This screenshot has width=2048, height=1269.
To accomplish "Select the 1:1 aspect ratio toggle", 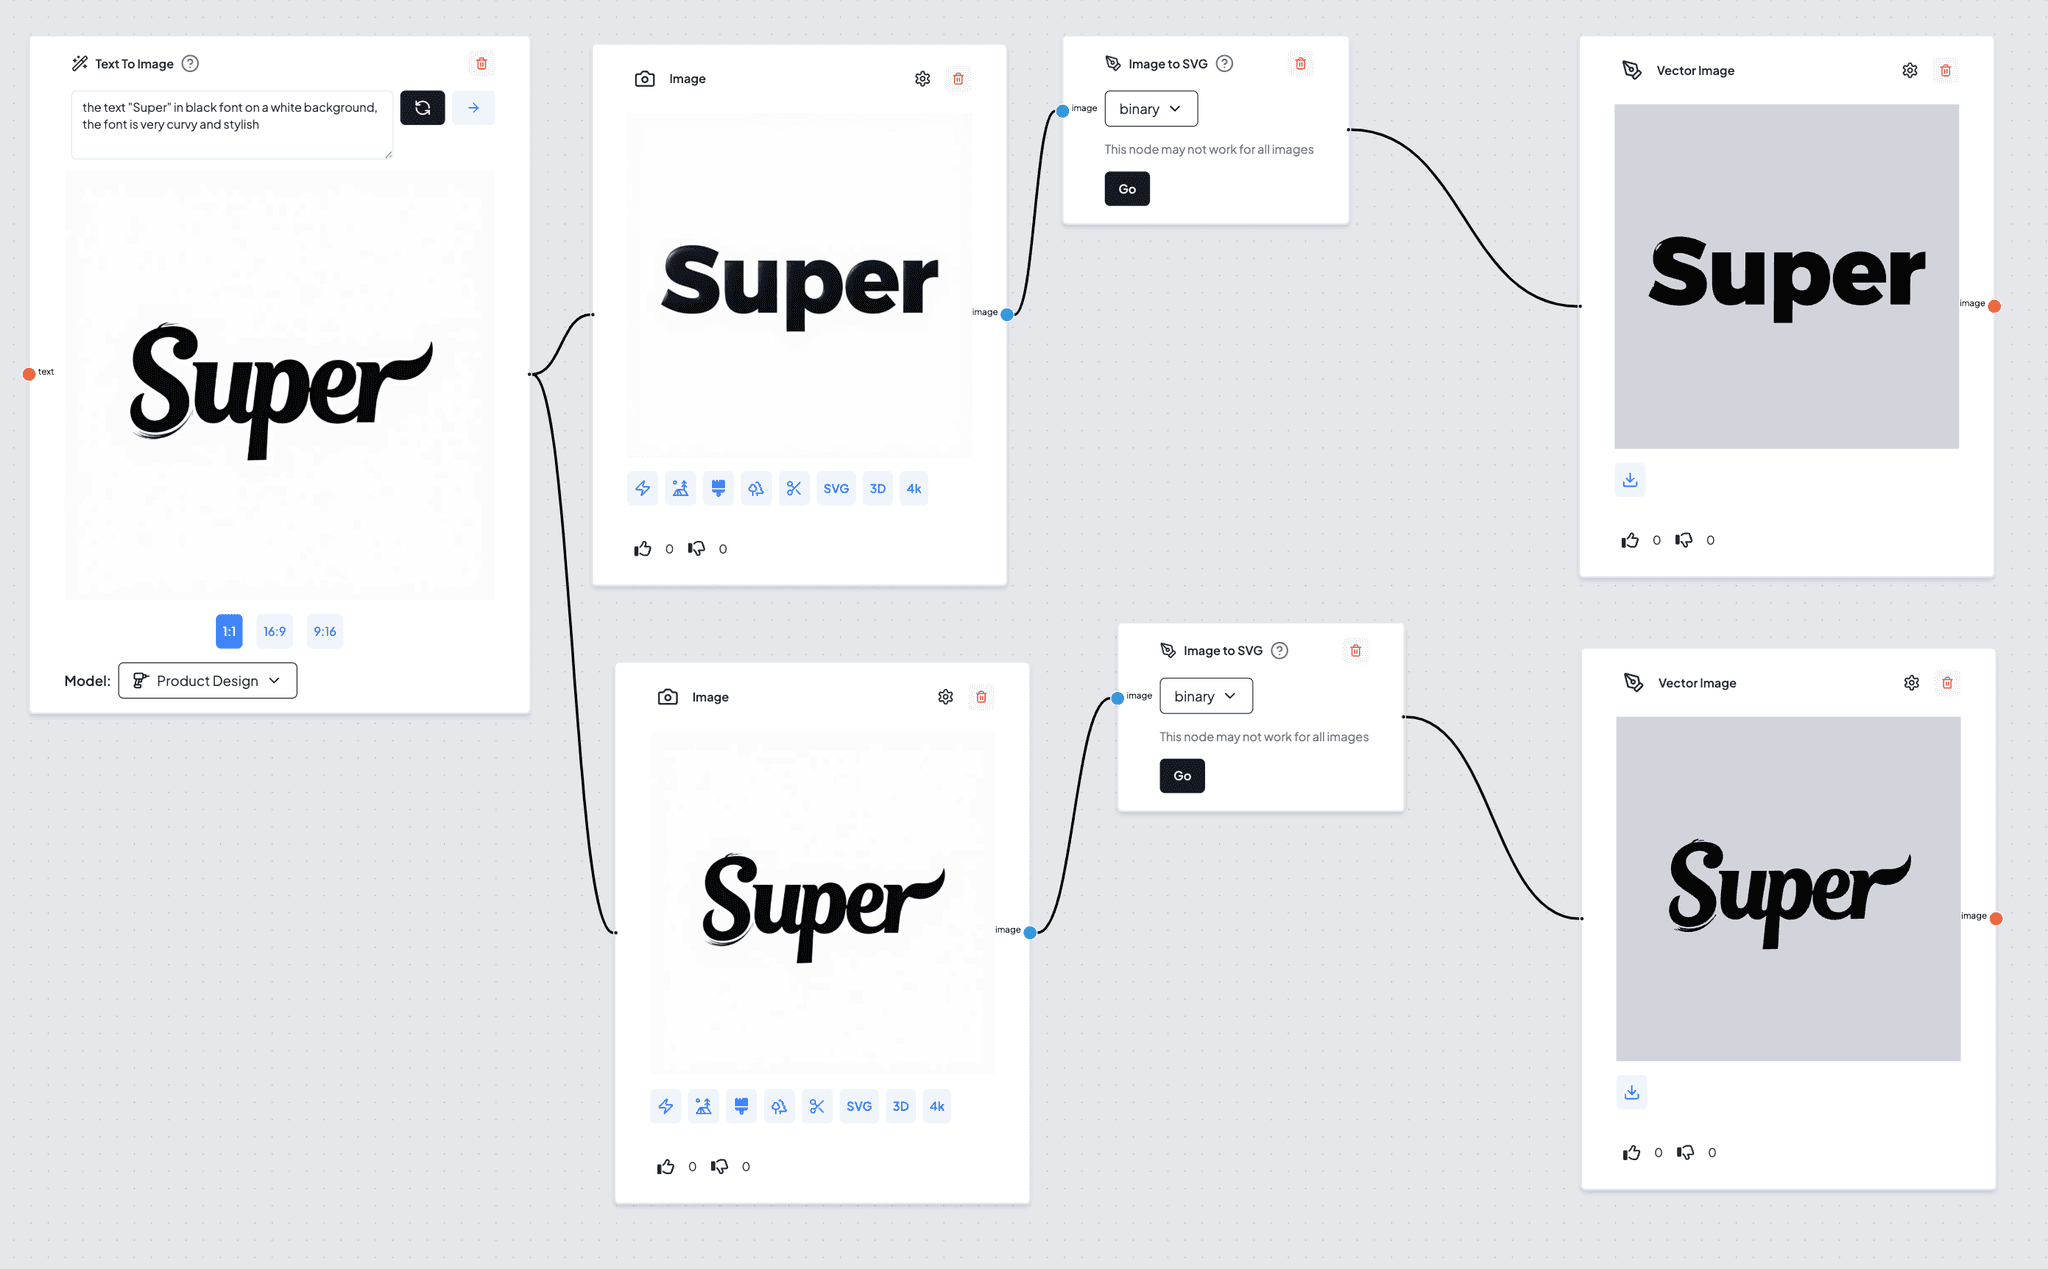I will coord(230,631).
